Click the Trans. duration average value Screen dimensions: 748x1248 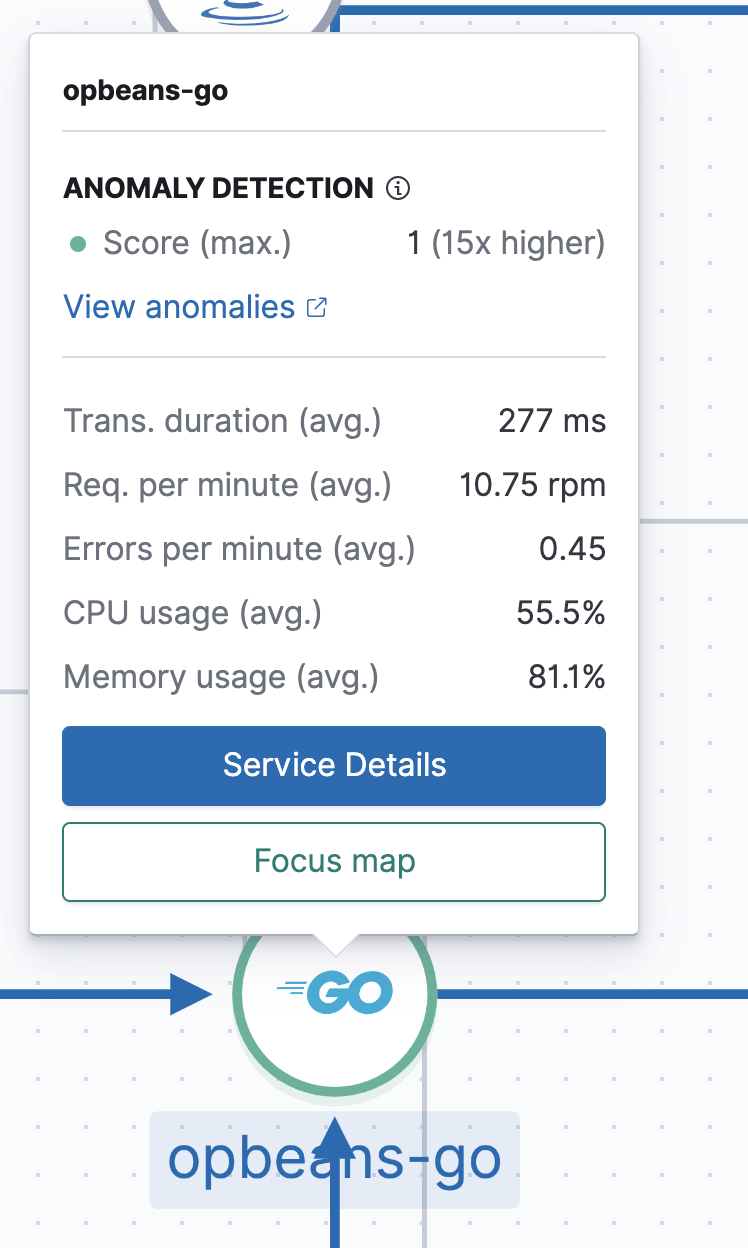coord(552,420)
